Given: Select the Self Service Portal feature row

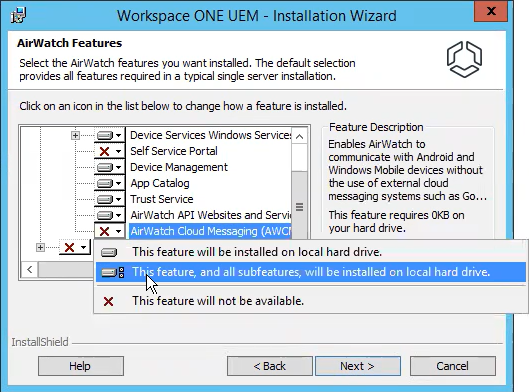Looking at the screenshot, I should pos(174,151).
